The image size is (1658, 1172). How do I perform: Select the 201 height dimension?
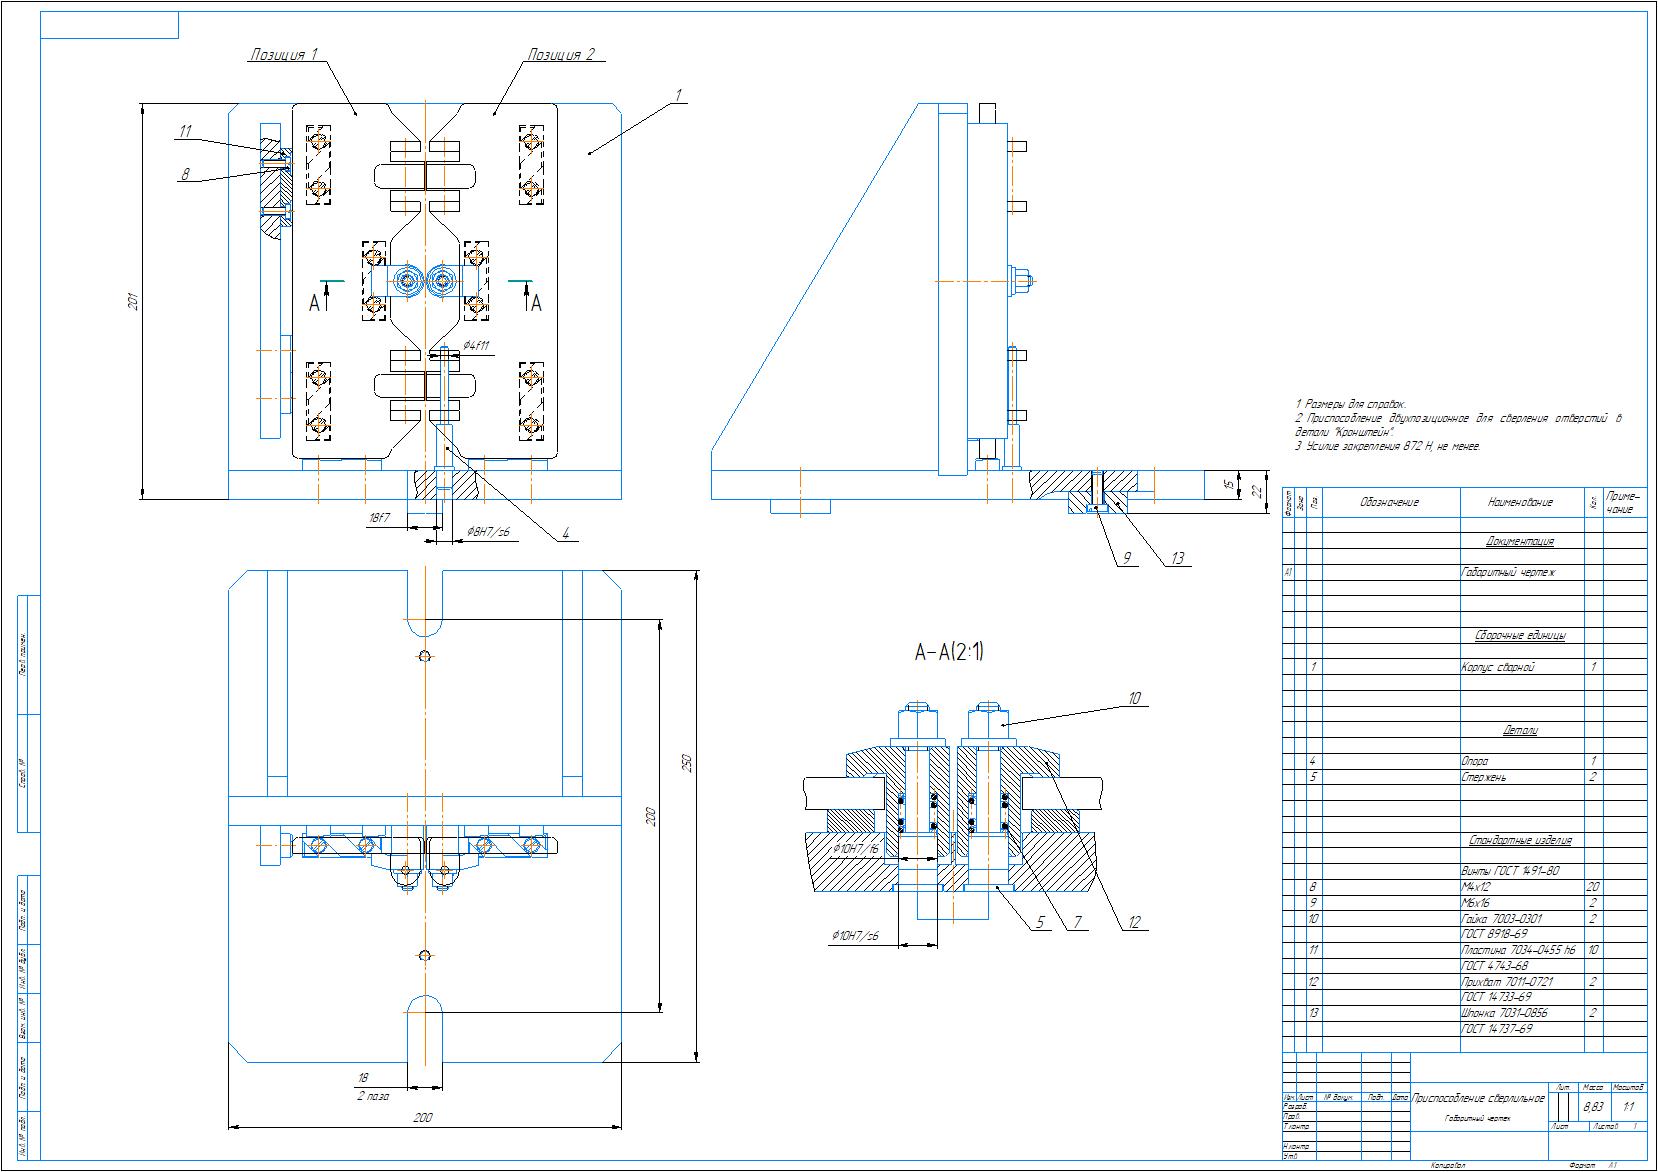tap(134, 300)
